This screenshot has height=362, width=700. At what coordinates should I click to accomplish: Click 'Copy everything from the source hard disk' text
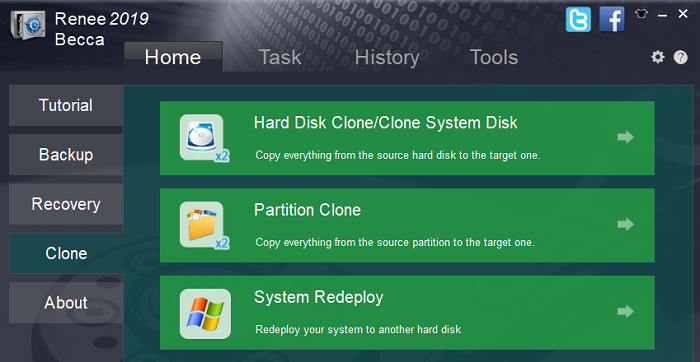coord(398,156)
